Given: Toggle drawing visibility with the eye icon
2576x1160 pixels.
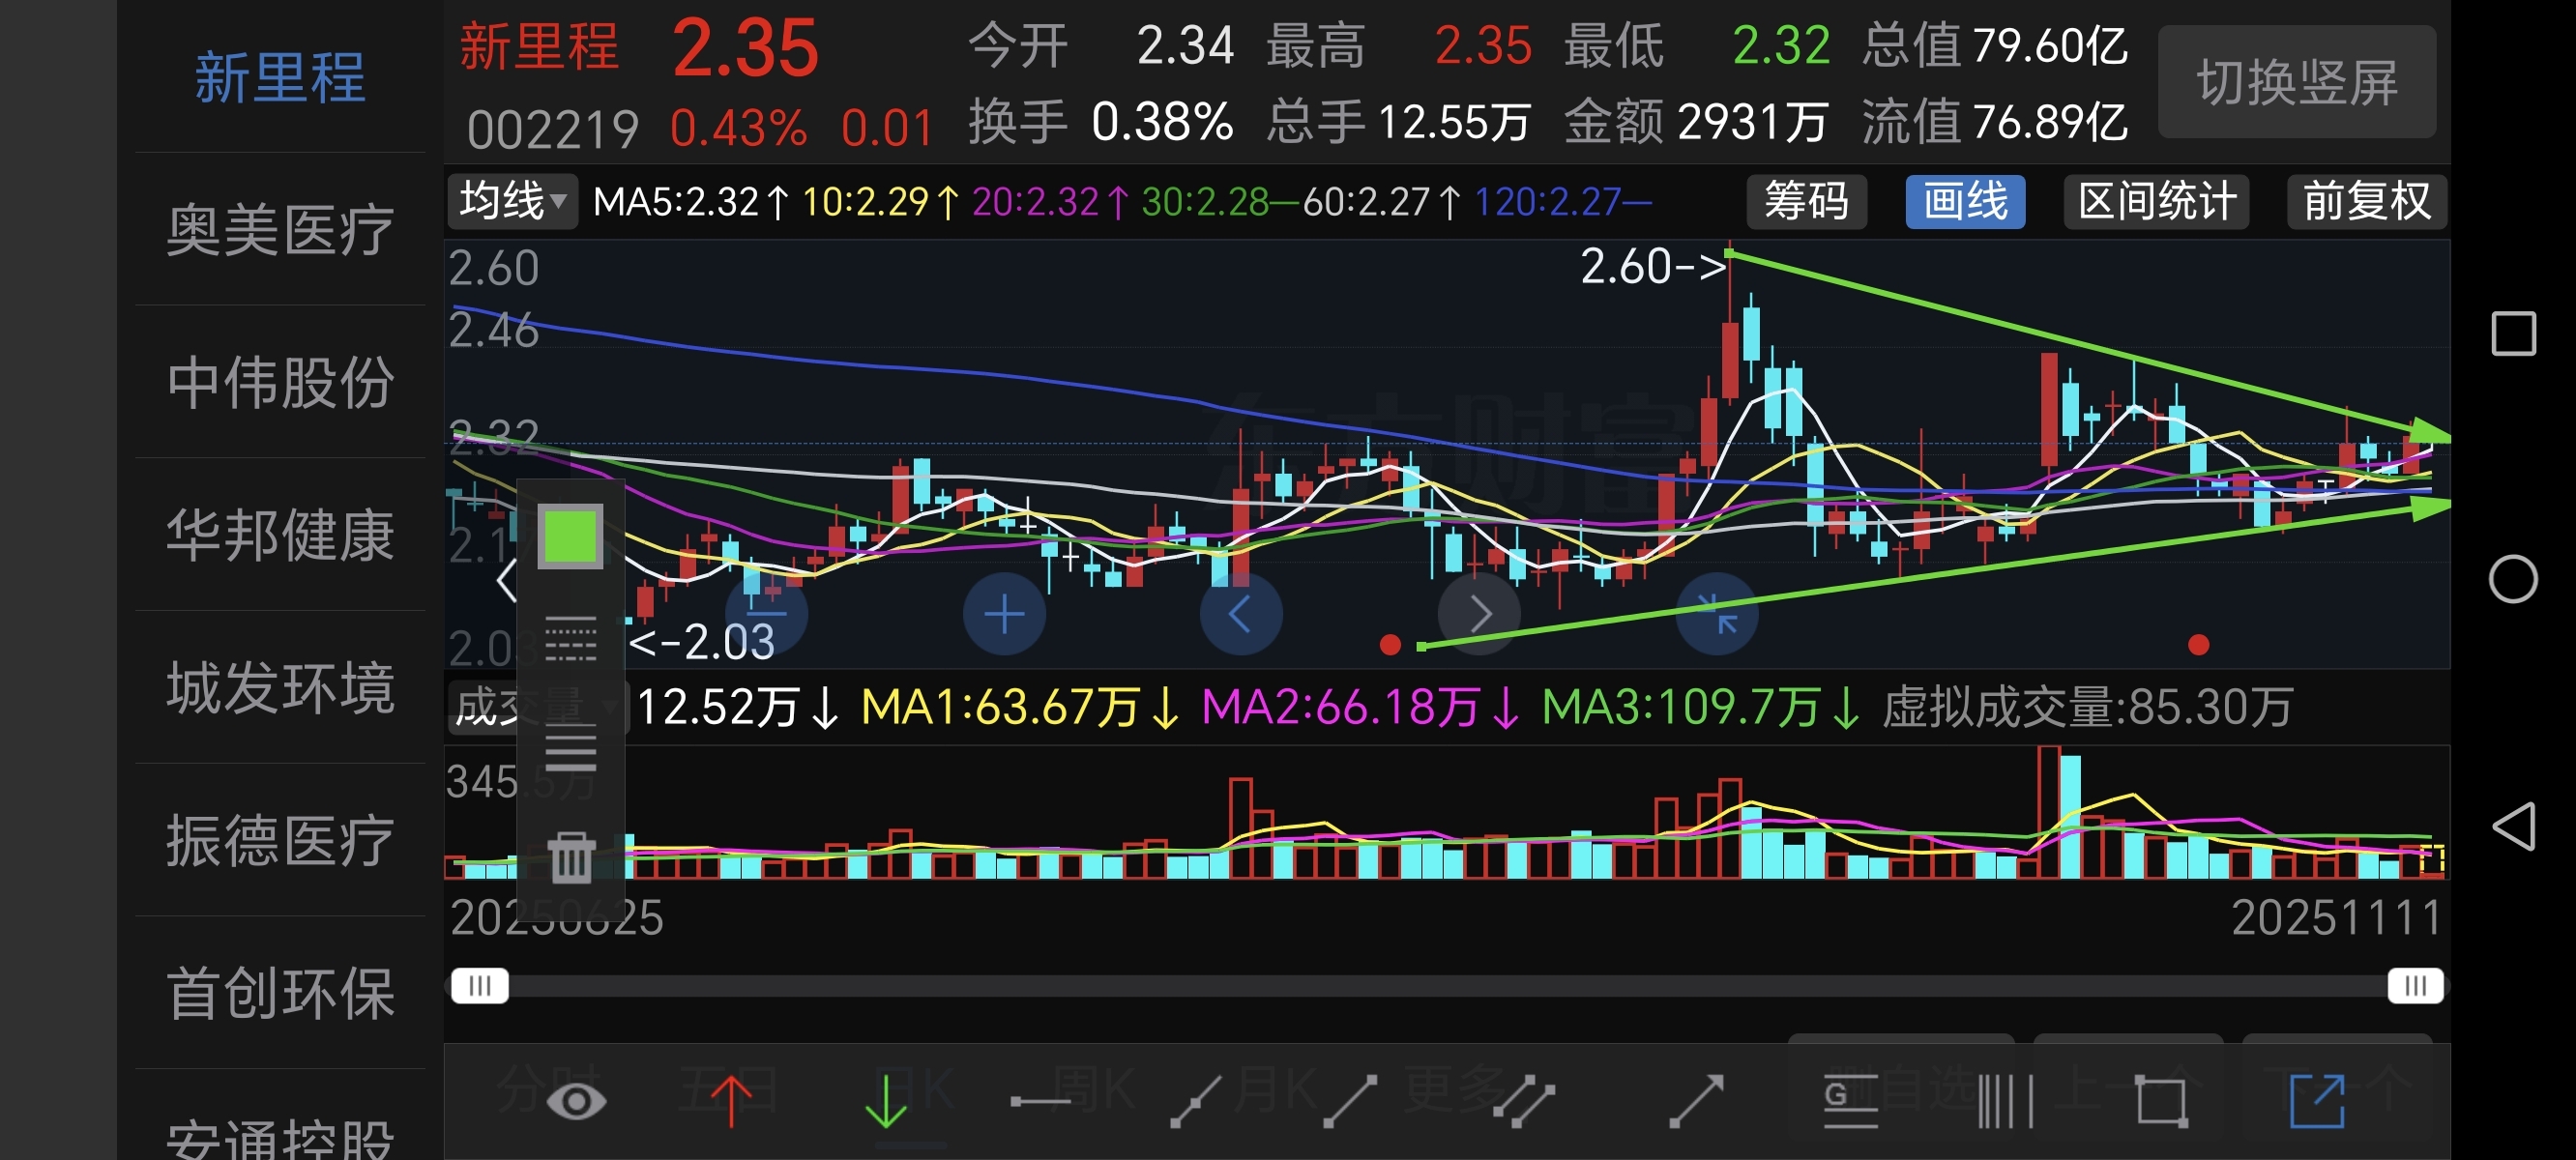Looking at the screenshot, I should (575, 1102).
